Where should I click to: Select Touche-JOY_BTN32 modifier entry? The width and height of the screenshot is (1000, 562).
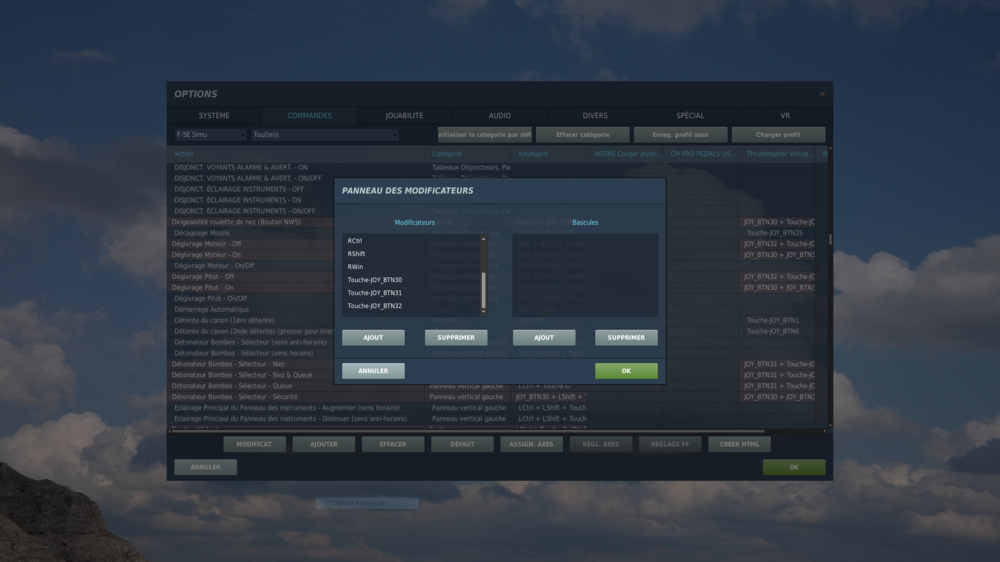(x=411, y=306)
